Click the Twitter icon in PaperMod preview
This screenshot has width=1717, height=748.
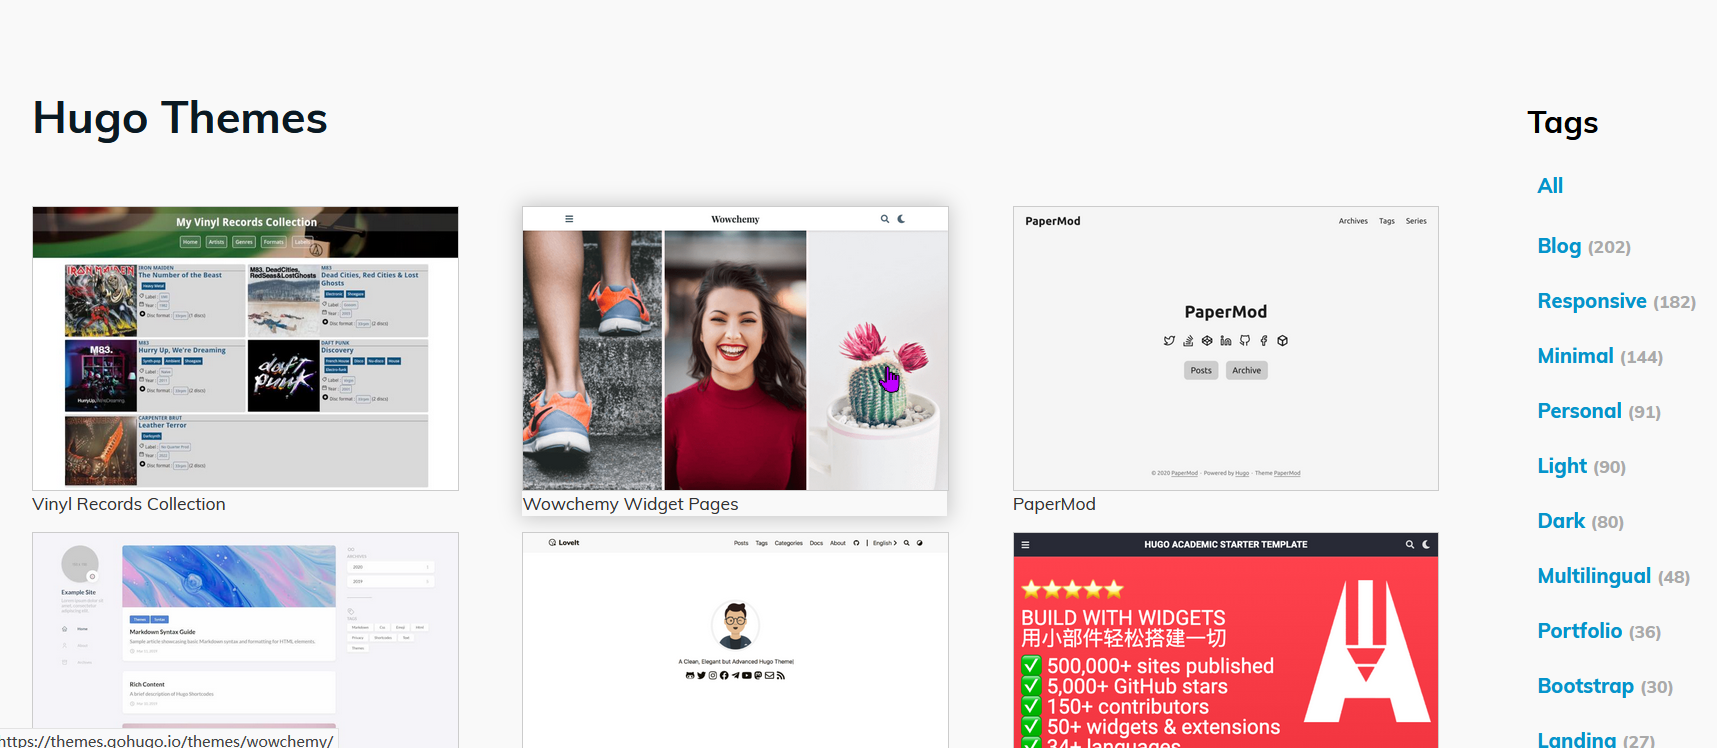pyautogui.click(x=1169, y=341)
